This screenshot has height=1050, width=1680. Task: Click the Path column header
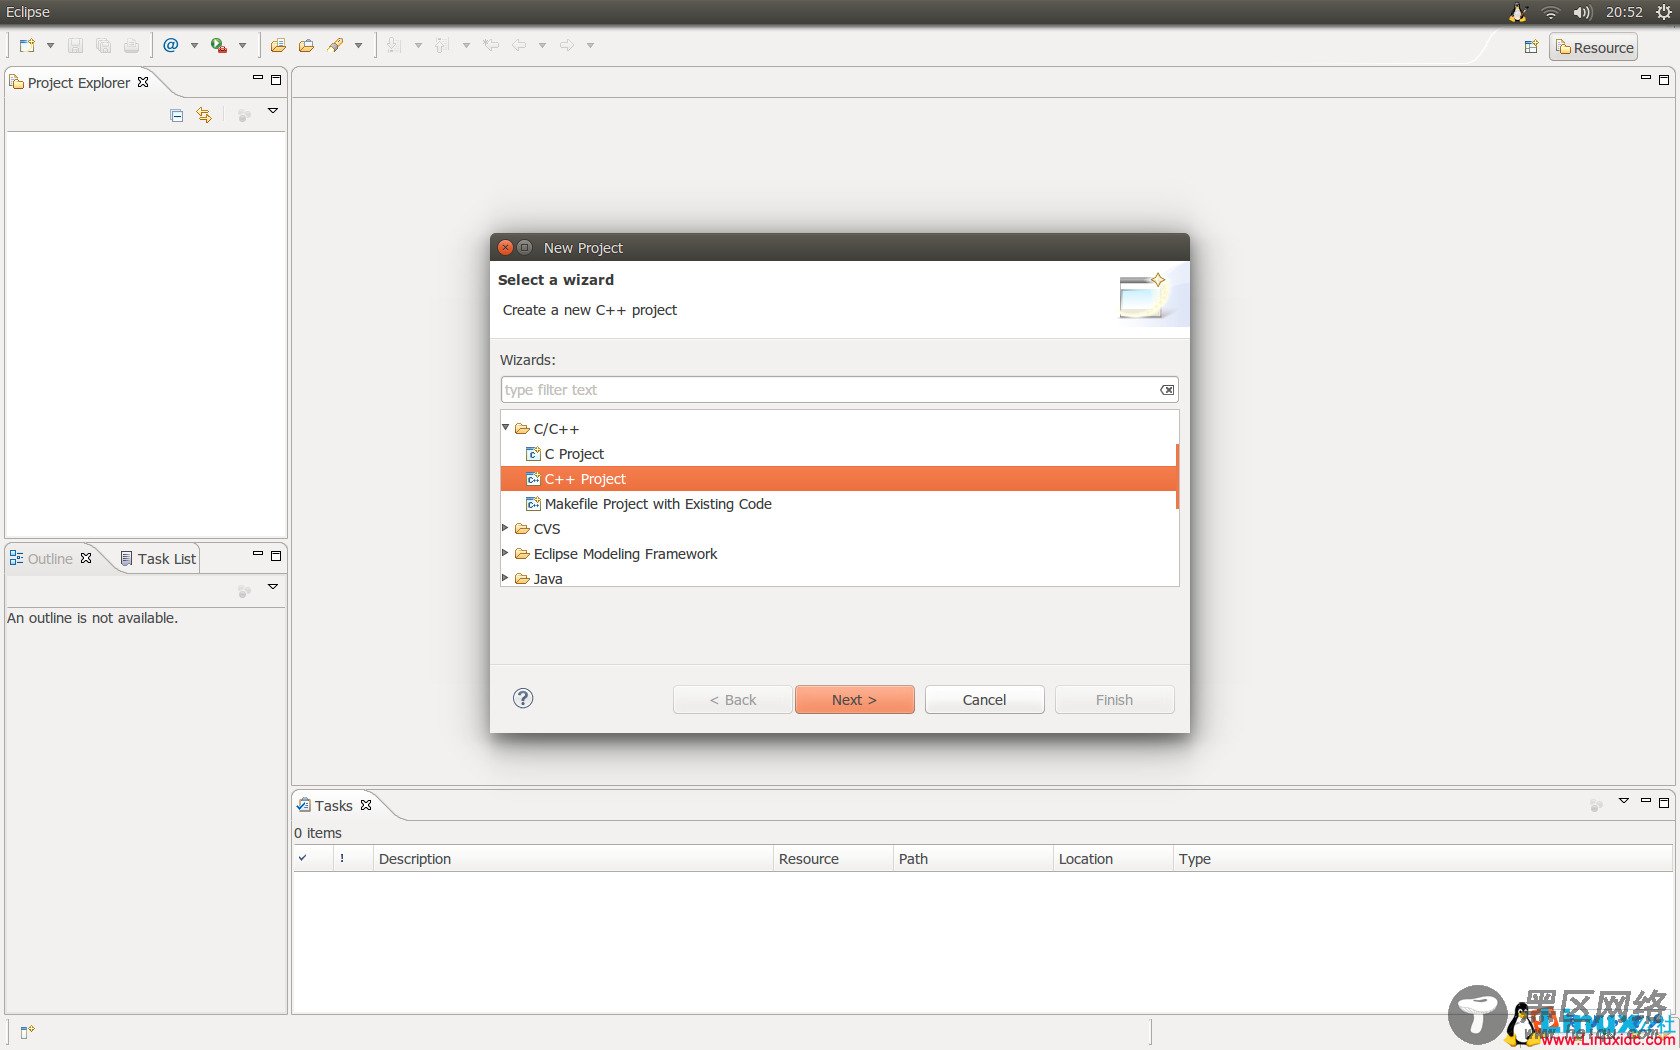pyautogui.click(x=973, y=859)
